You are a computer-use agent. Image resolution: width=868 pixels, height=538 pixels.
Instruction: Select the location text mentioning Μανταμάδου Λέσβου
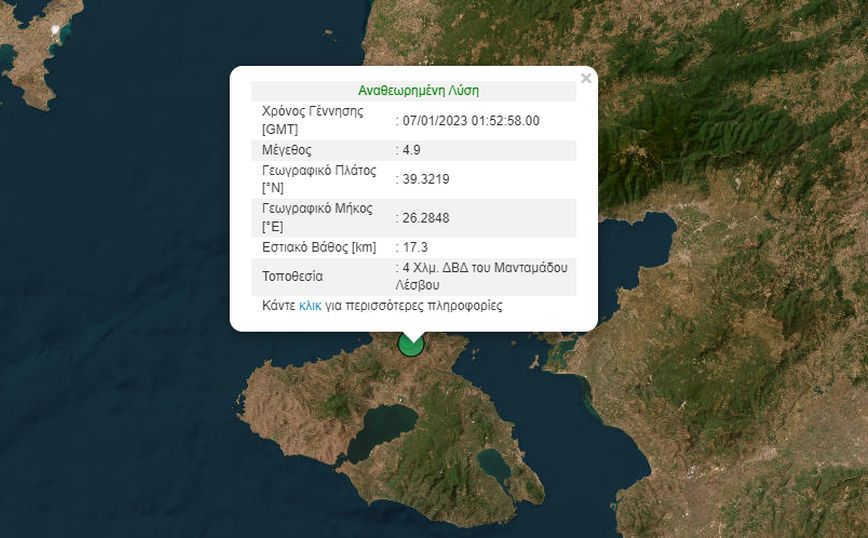485,276
